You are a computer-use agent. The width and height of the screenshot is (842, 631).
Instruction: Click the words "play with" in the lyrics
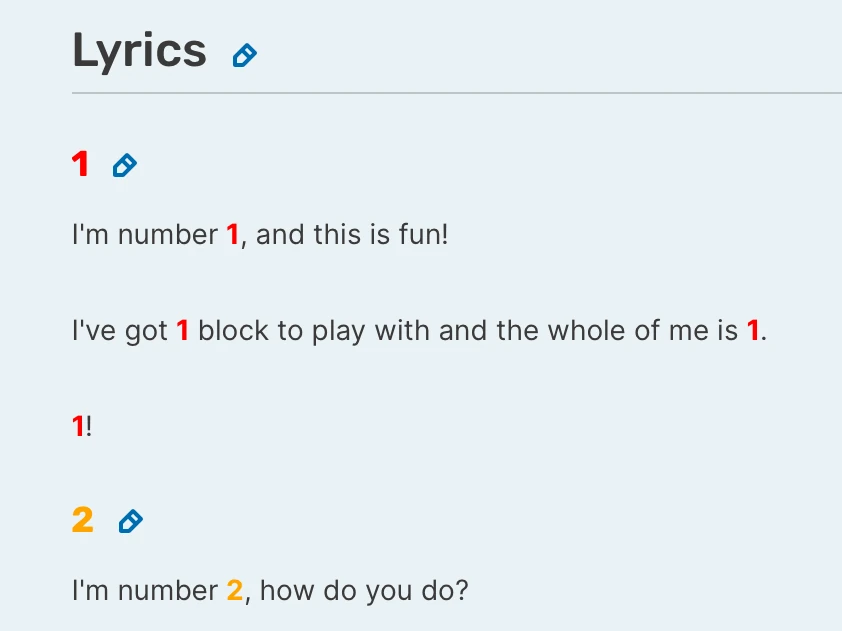point(359,331)
